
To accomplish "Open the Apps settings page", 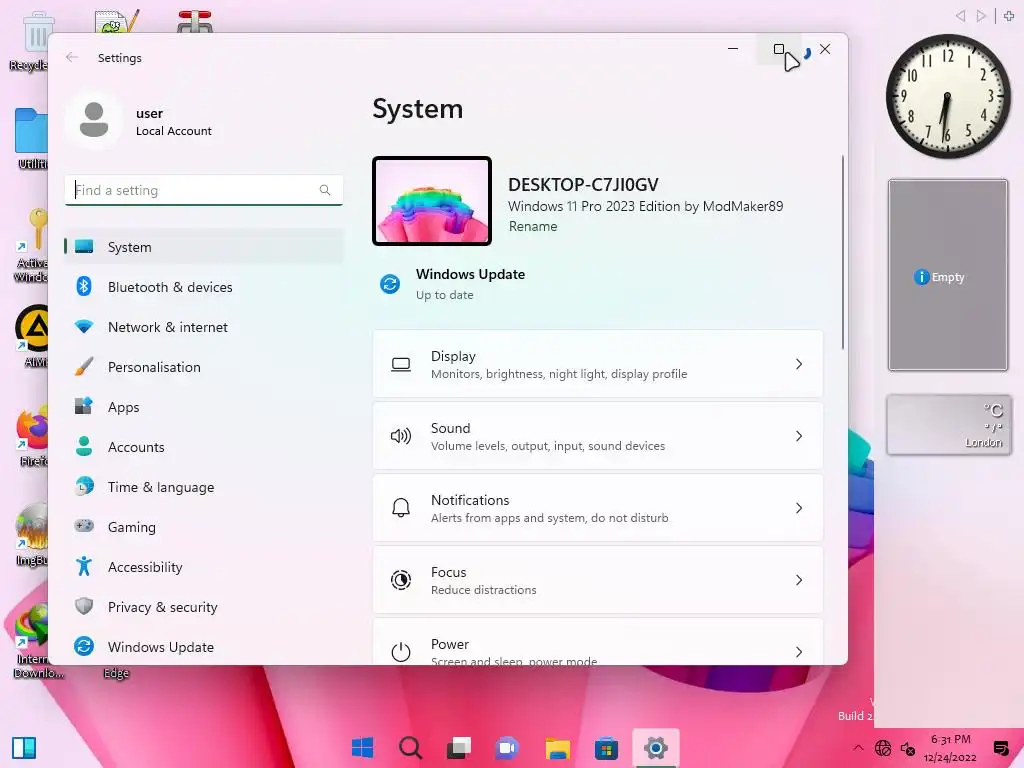I will point(204,407).
